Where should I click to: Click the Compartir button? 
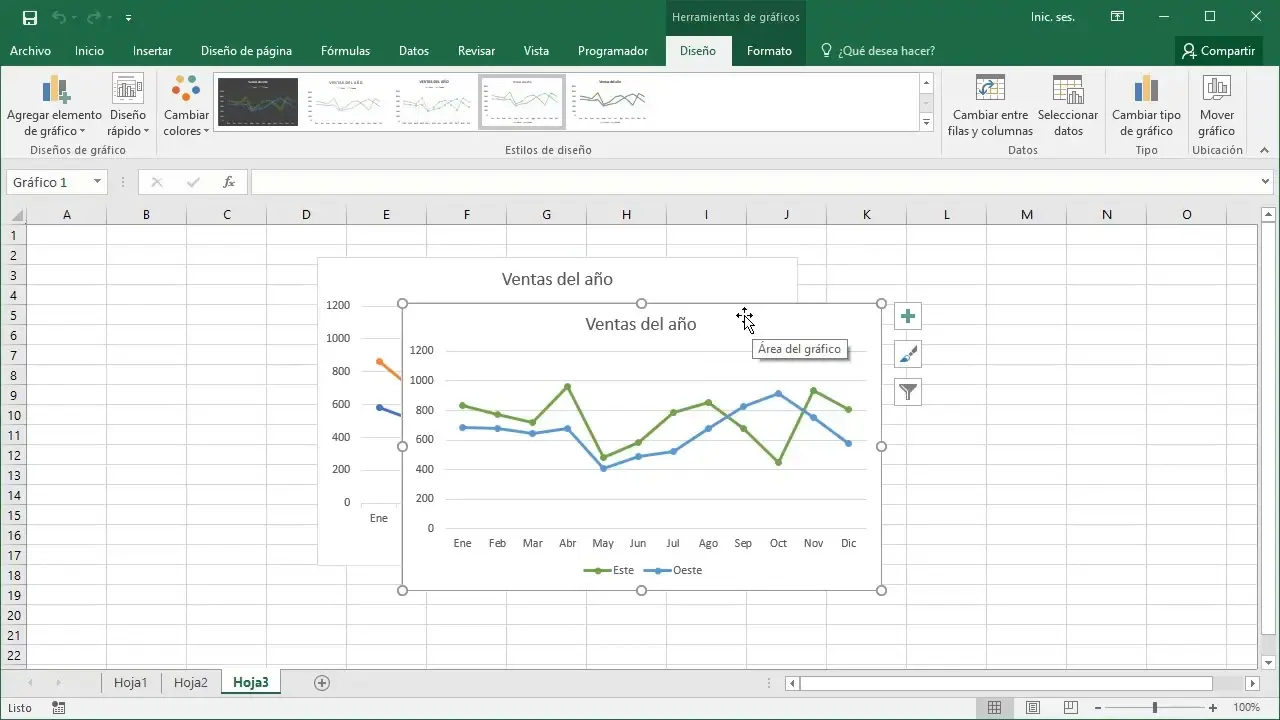tap(1218, 51)
